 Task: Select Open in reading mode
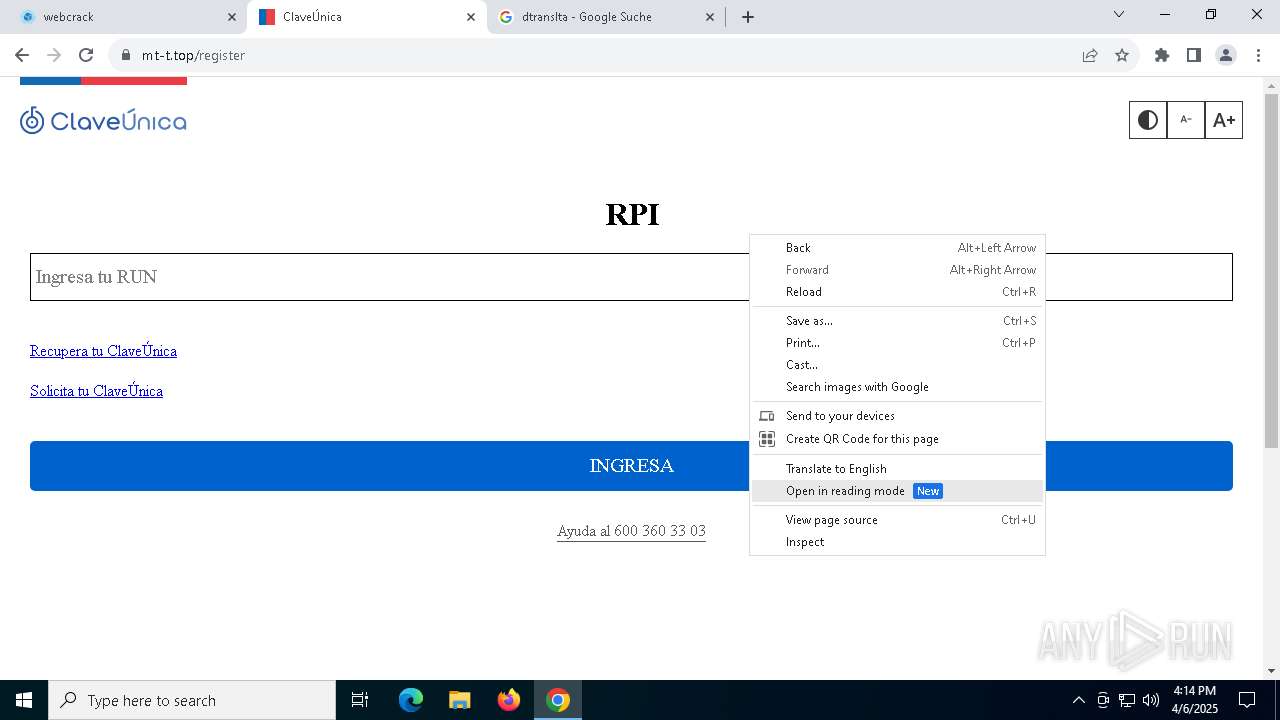coord(897,491)
